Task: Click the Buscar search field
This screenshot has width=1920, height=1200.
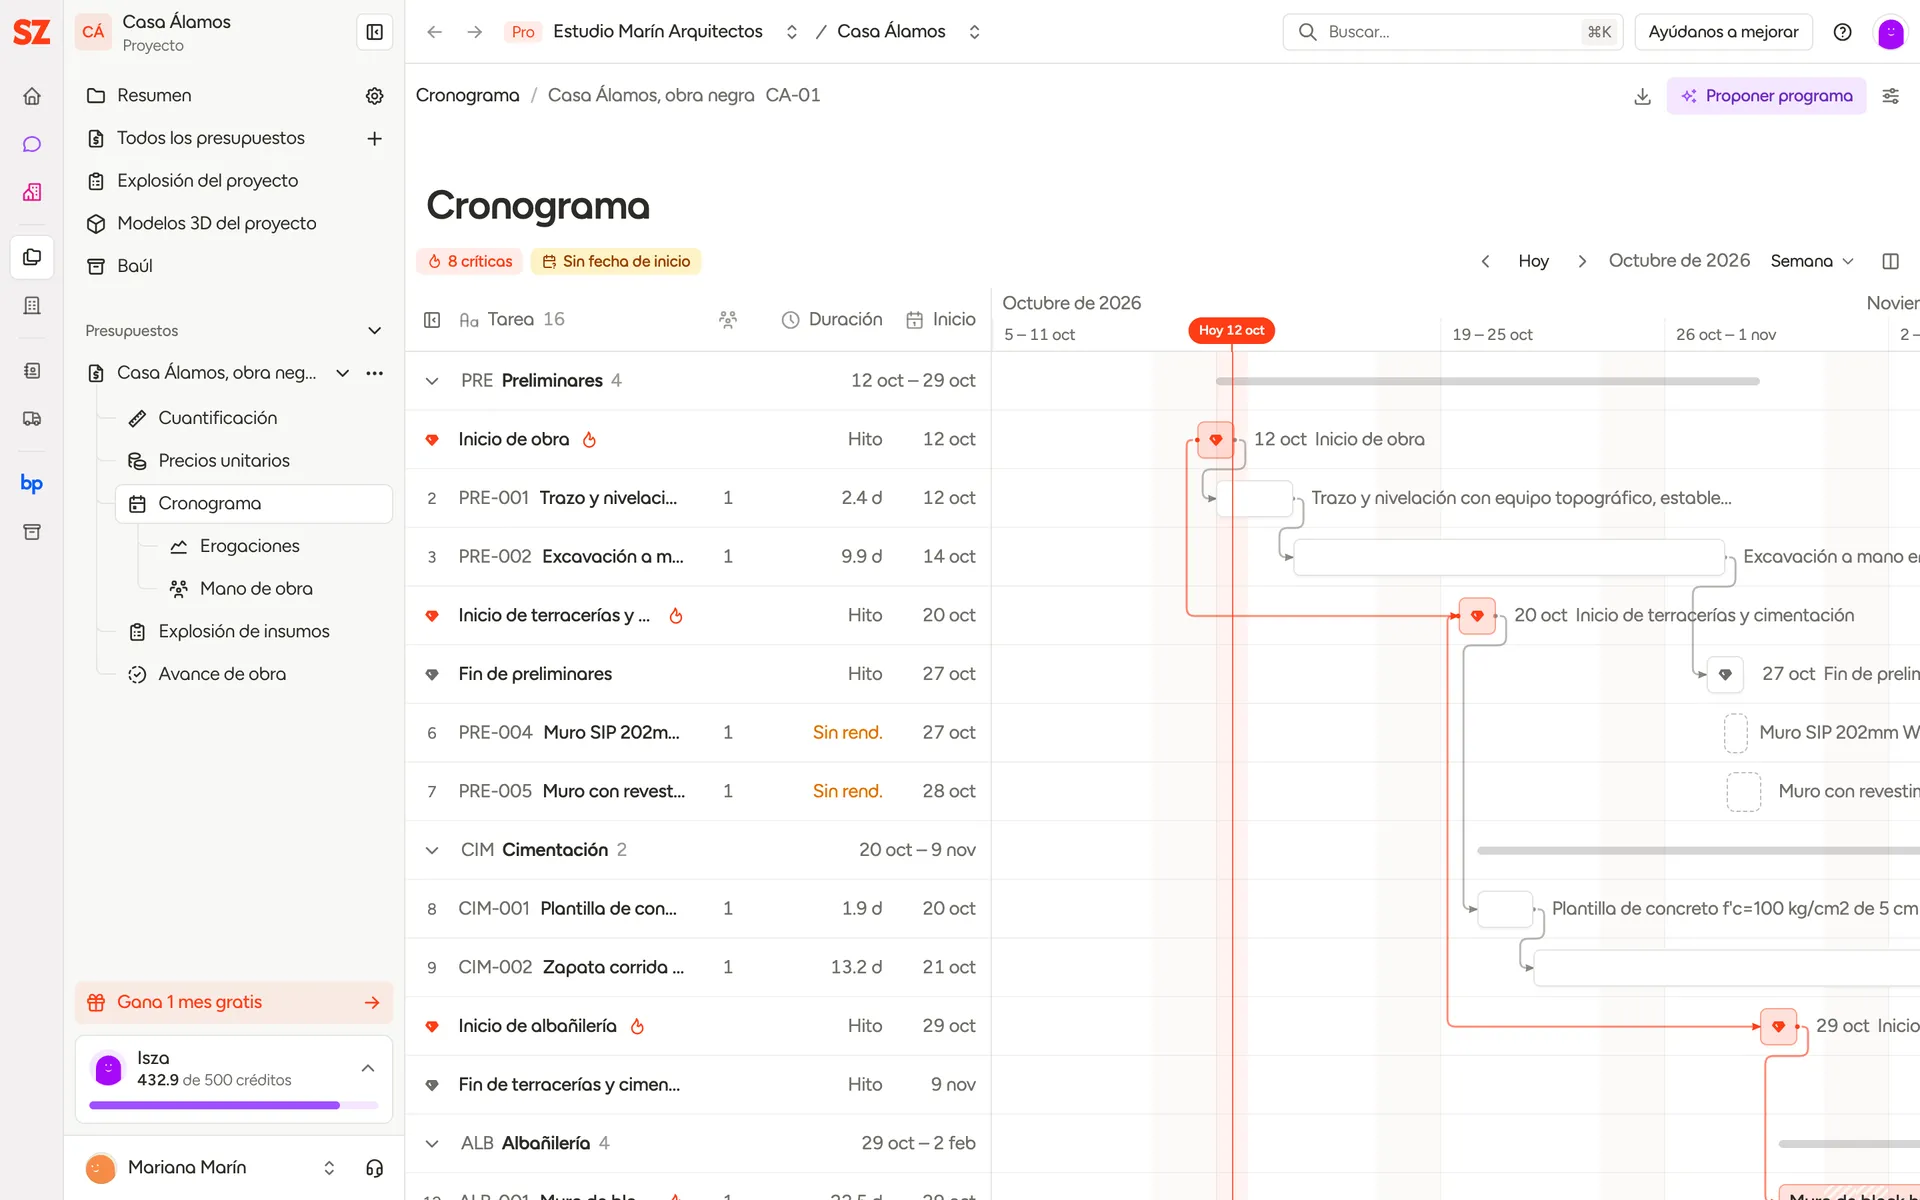Action: coord(1452,32)
